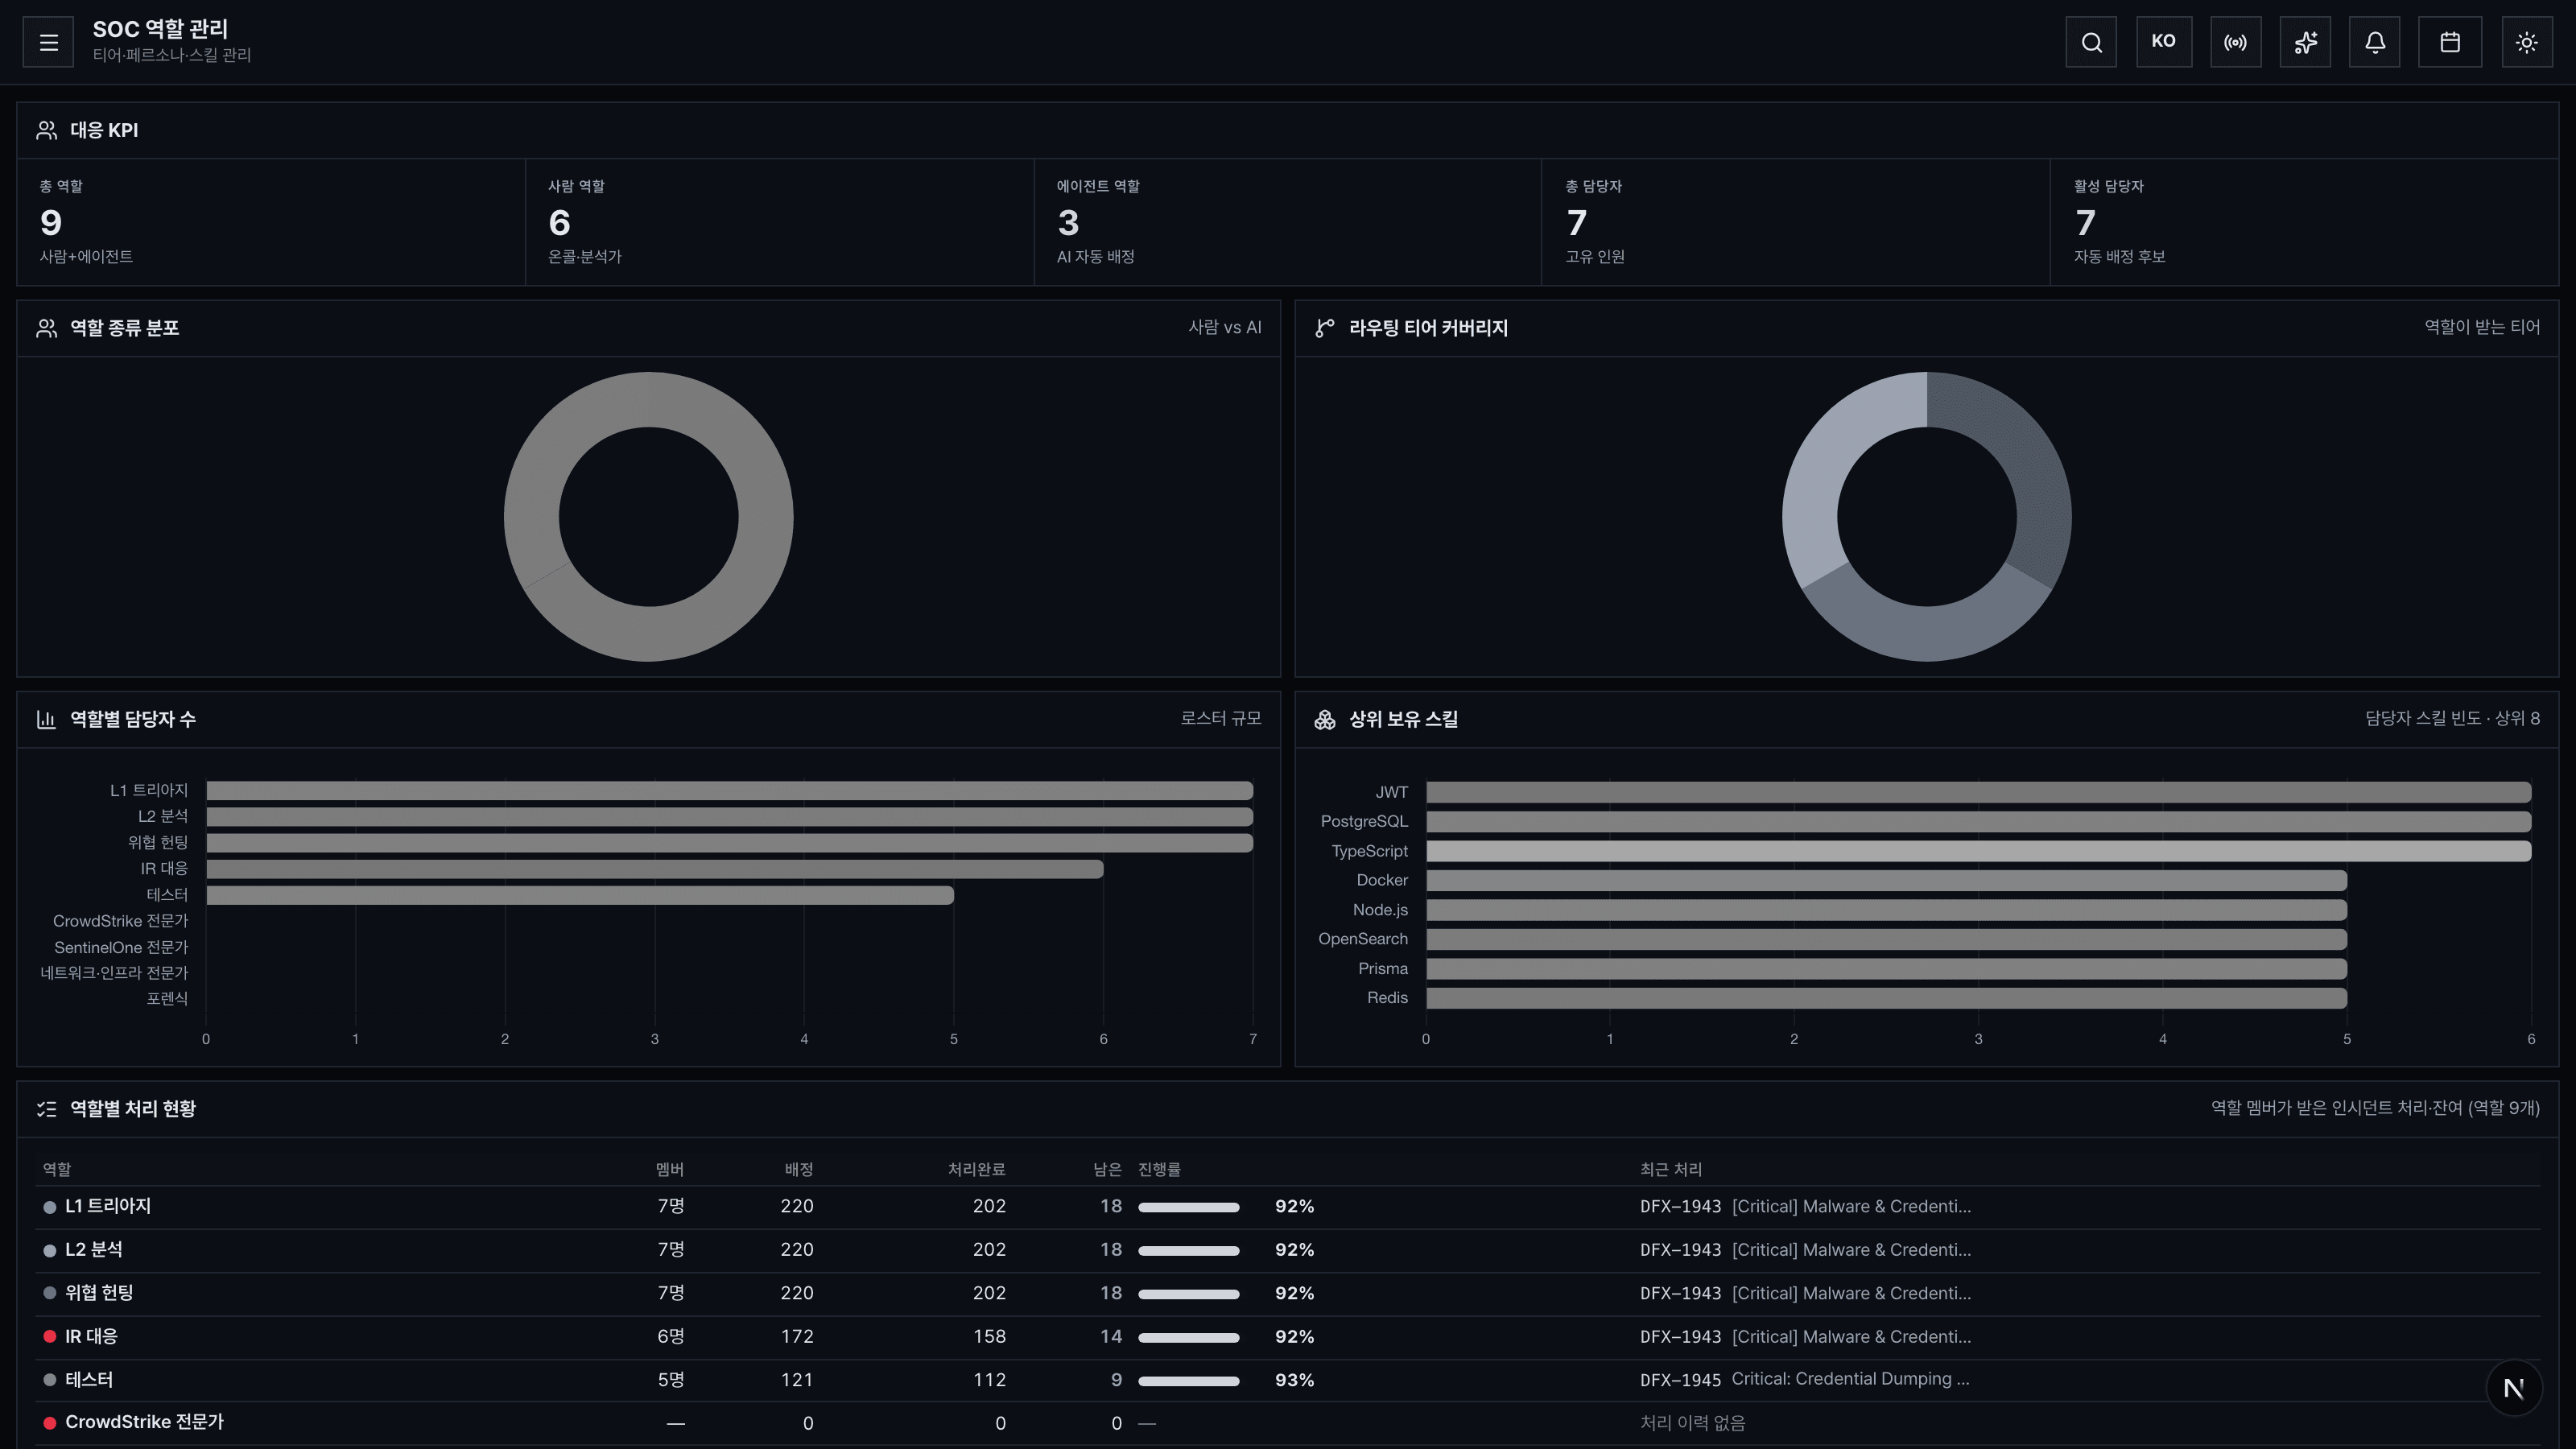Click the 역할 종류 분포 donut chart
Viewport: 2576px width, 1449px height.
click(x=648, y=517)
